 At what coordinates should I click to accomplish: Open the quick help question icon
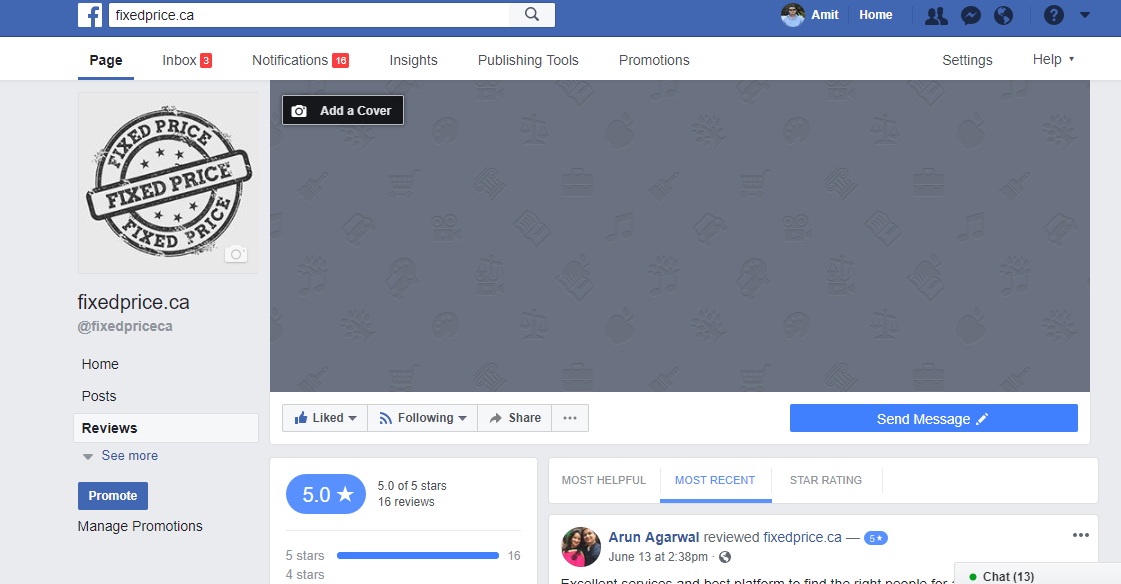pyautogui.click(x=1053, y=15)
